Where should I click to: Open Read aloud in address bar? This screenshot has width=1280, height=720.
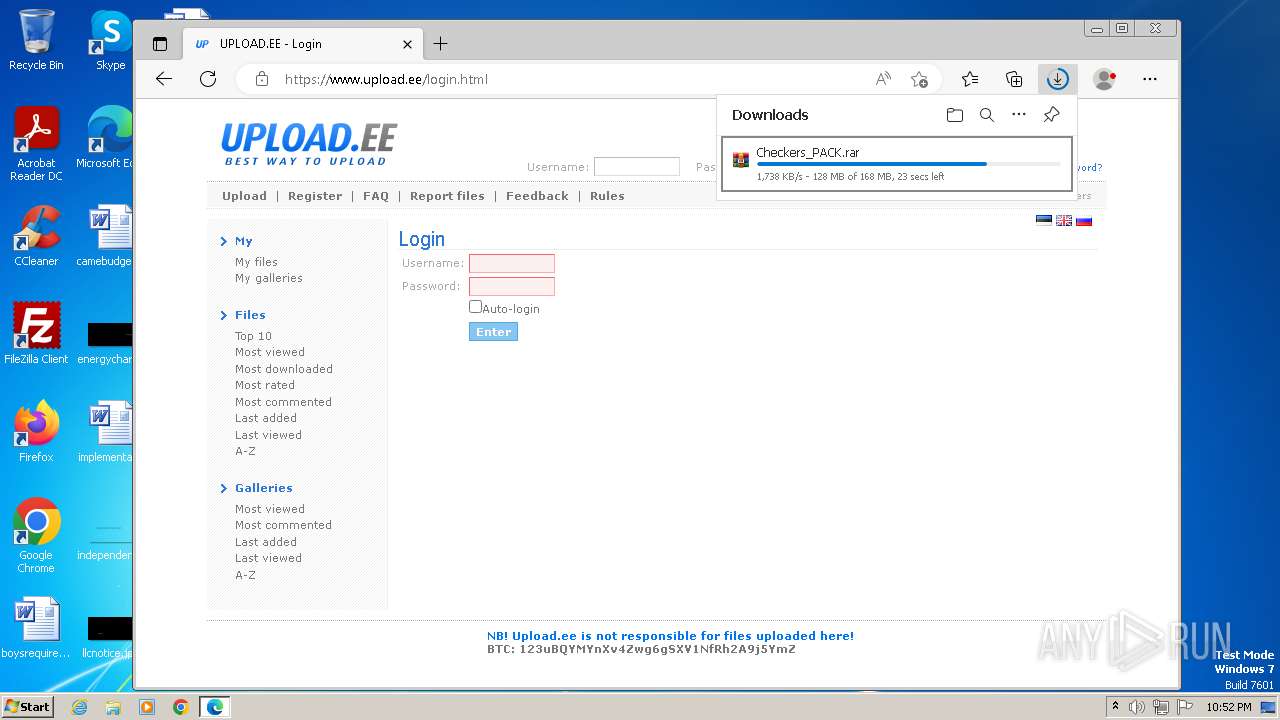883,79
